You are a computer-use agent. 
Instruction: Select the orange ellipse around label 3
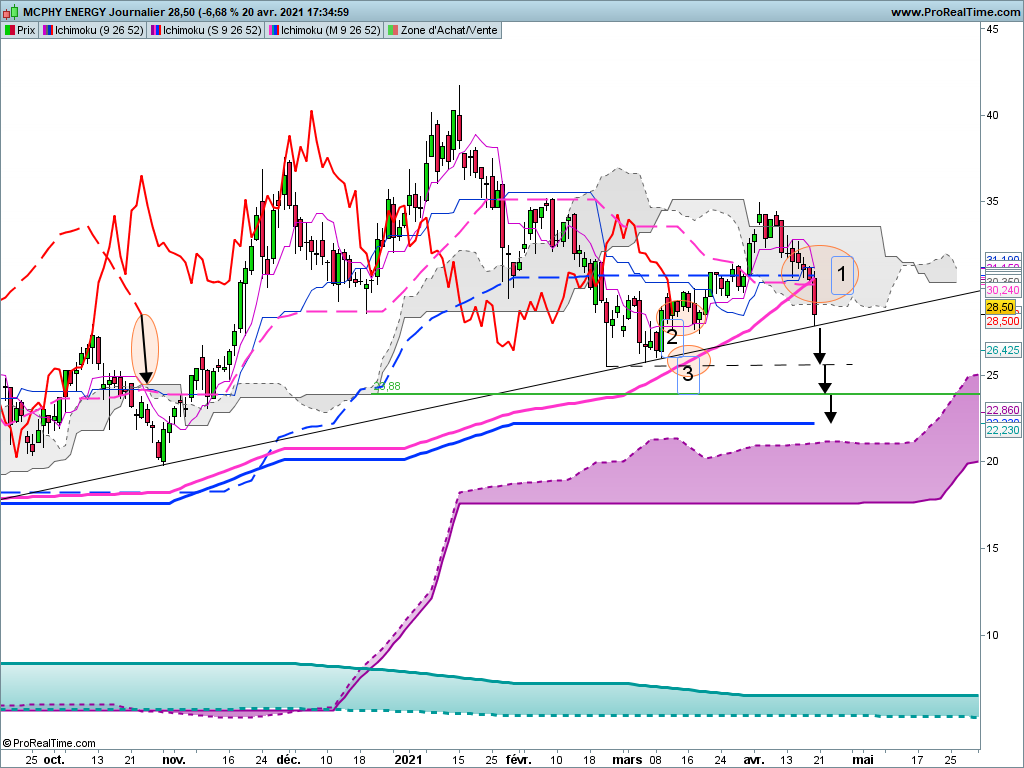click(x=687, y=361)
